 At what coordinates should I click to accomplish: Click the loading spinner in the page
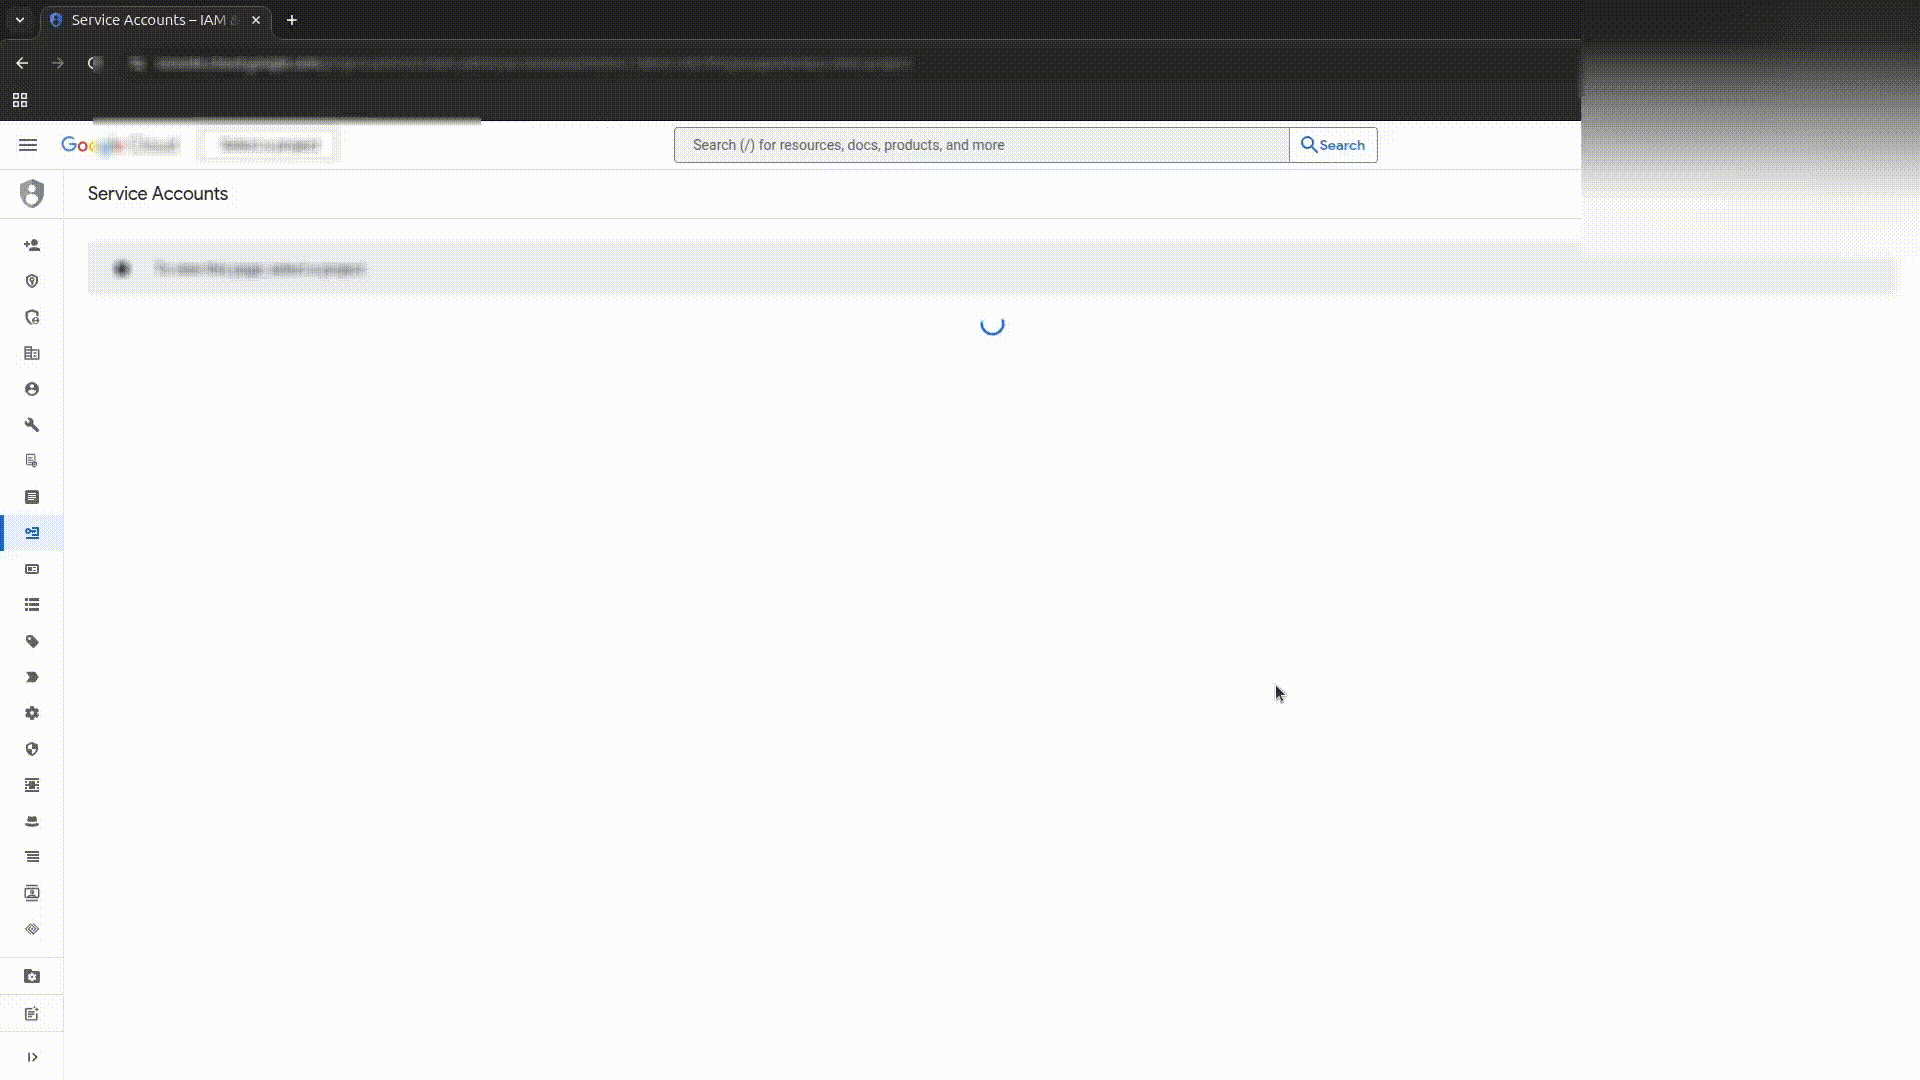tap(991, 326)
